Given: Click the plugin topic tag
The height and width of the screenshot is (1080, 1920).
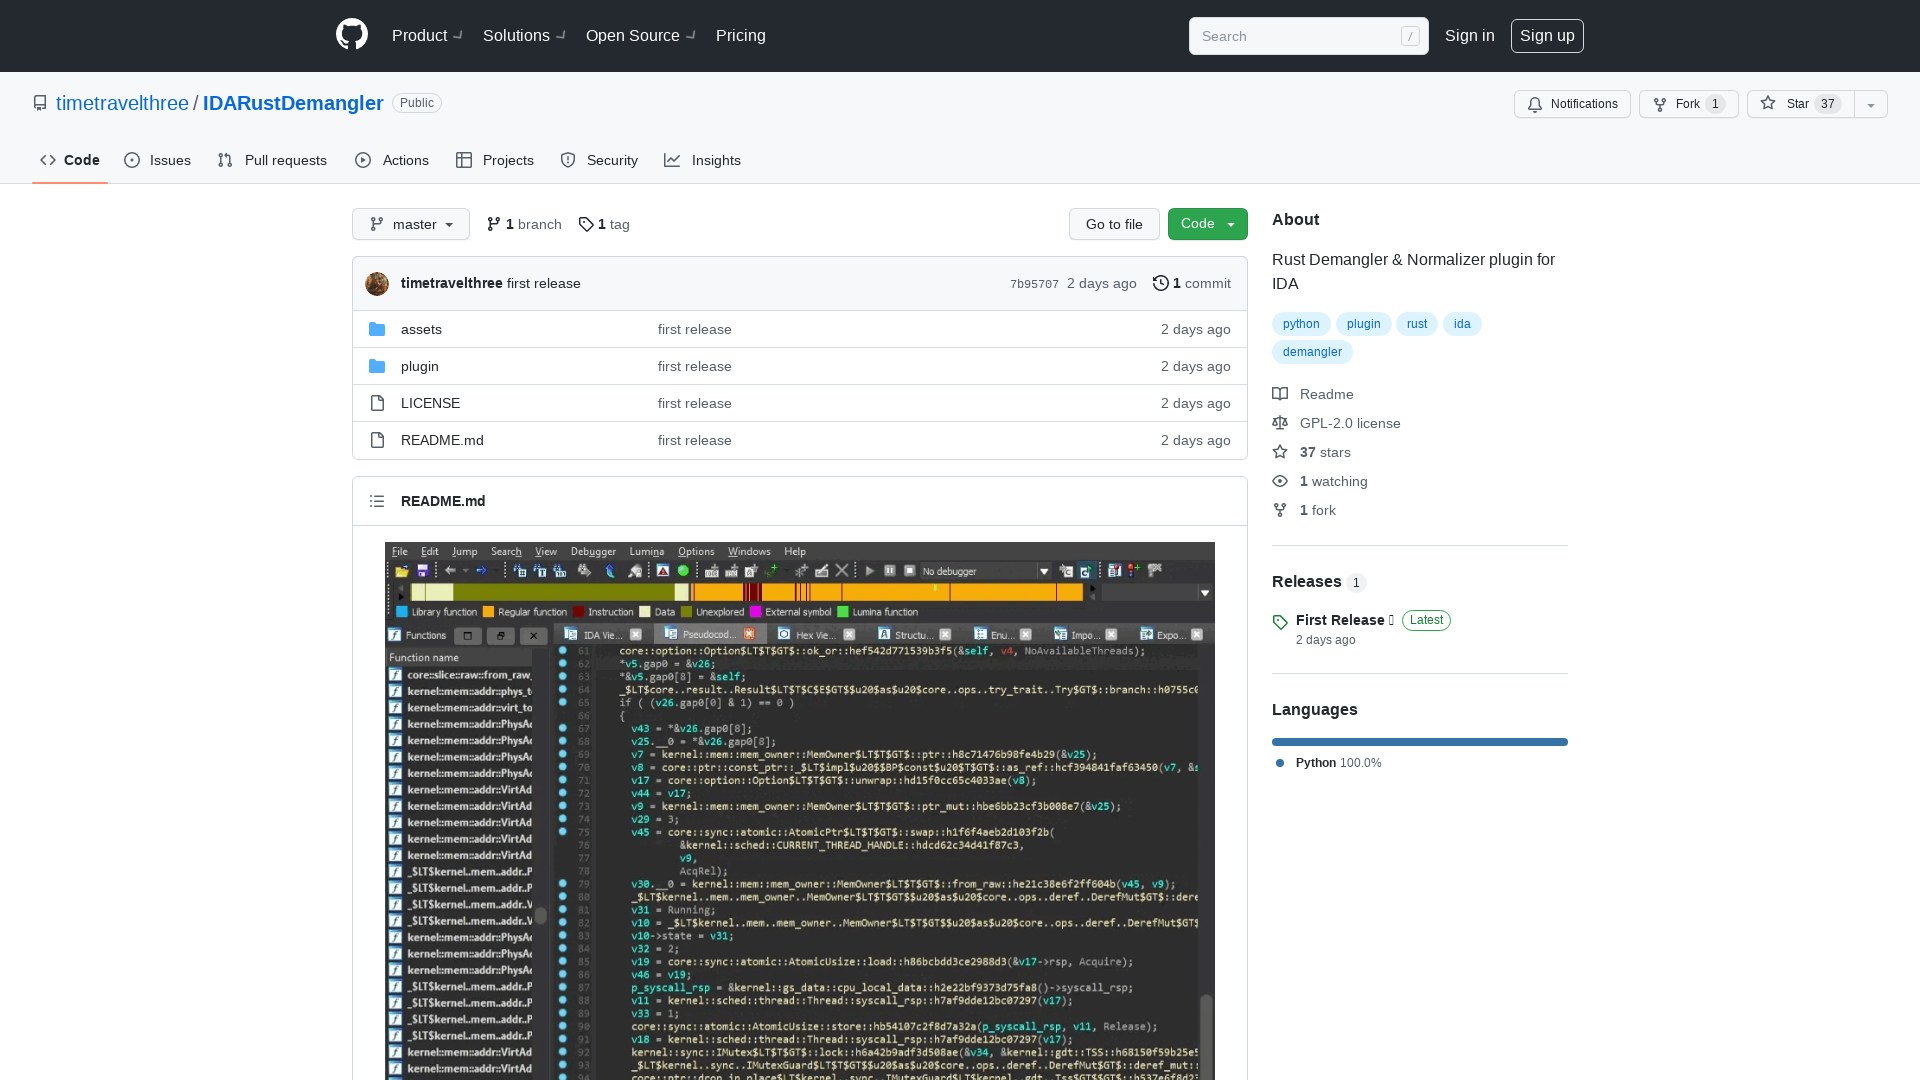Looking at the screenshot, I should [x=1363, y=324].
